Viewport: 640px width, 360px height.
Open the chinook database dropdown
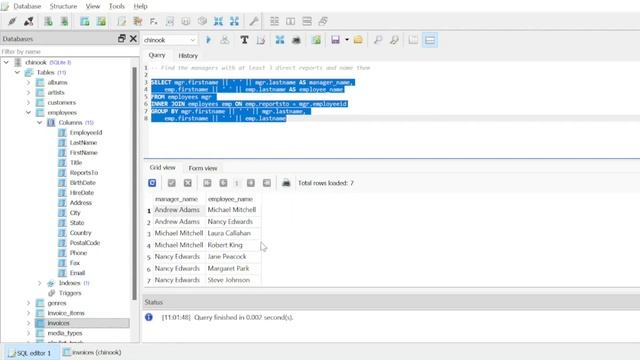170,40
